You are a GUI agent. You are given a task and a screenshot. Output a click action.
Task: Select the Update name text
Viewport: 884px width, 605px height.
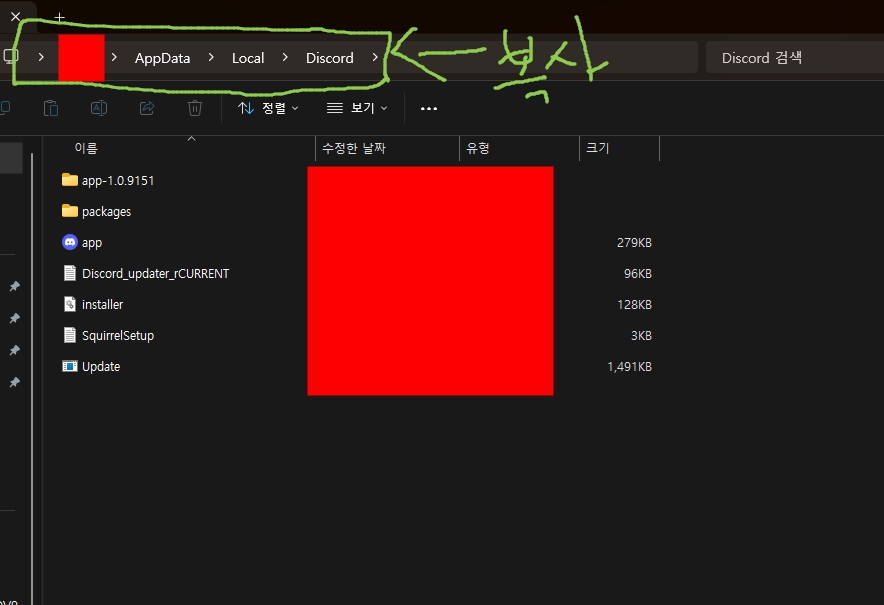[x=101, y=366]
